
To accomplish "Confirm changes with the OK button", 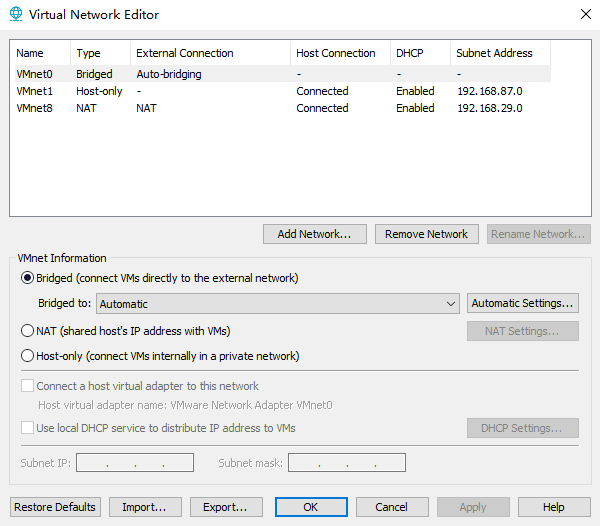I will (x=311, y=507).
